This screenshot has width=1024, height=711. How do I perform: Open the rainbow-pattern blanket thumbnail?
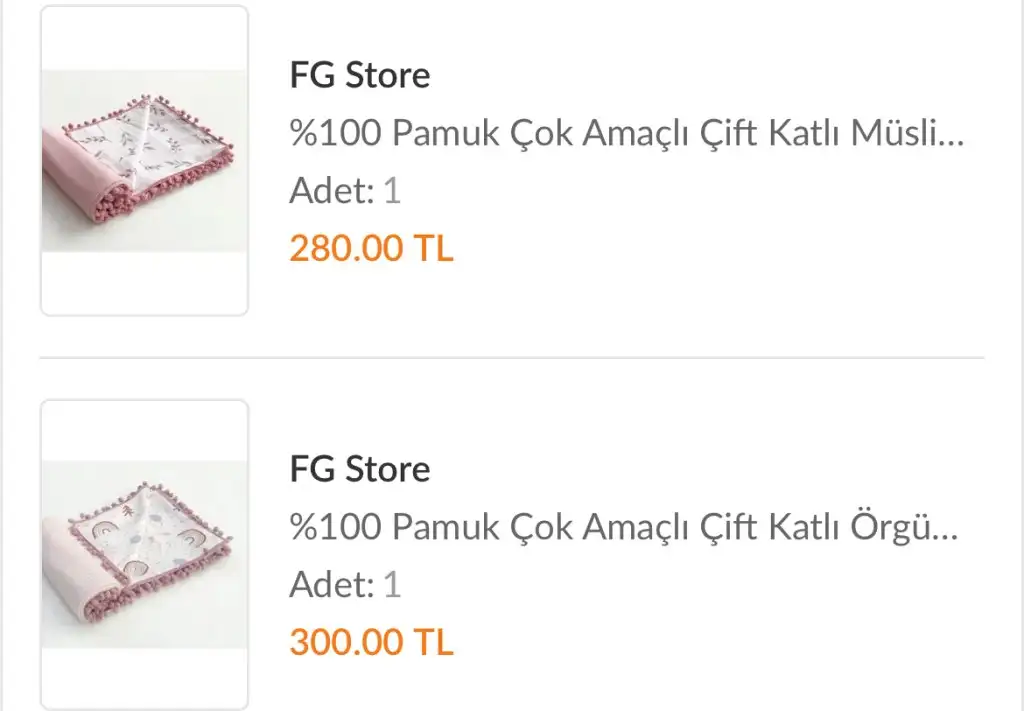tap(144, 554)
